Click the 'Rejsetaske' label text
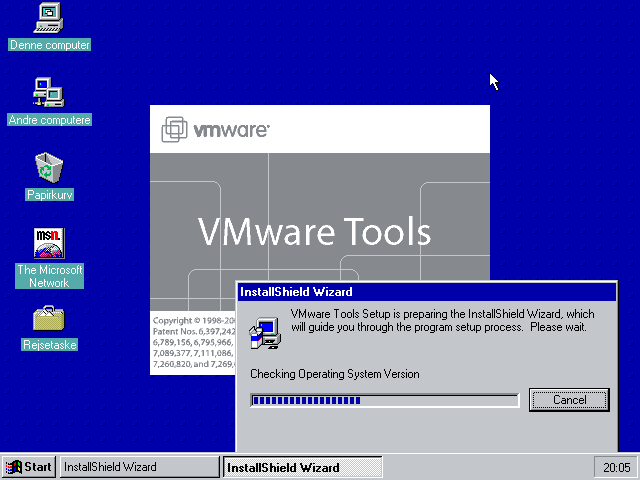This screenshot has width=640, height=480. [x=49, y=344]
